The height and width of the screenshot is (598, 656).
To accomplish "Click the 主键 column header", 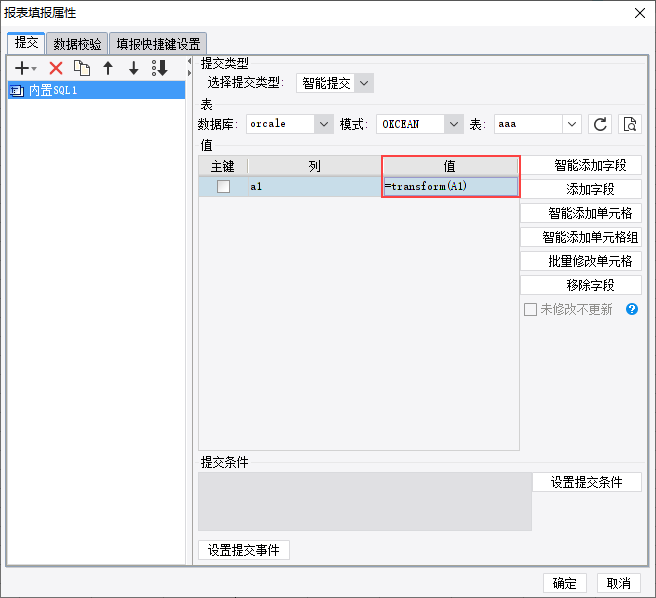I will [x=223, y=166].
